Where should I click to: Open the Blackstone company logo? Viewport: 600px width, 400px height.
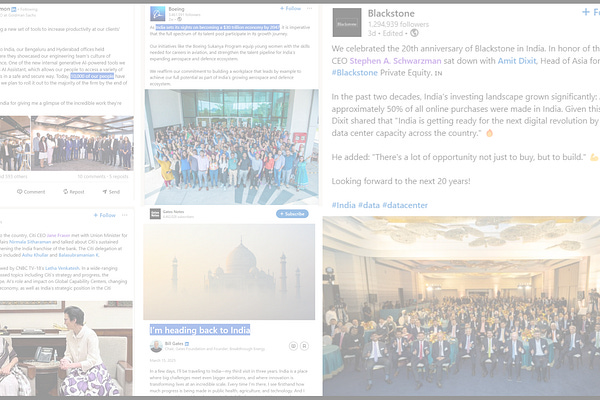(x=347, y=23)
